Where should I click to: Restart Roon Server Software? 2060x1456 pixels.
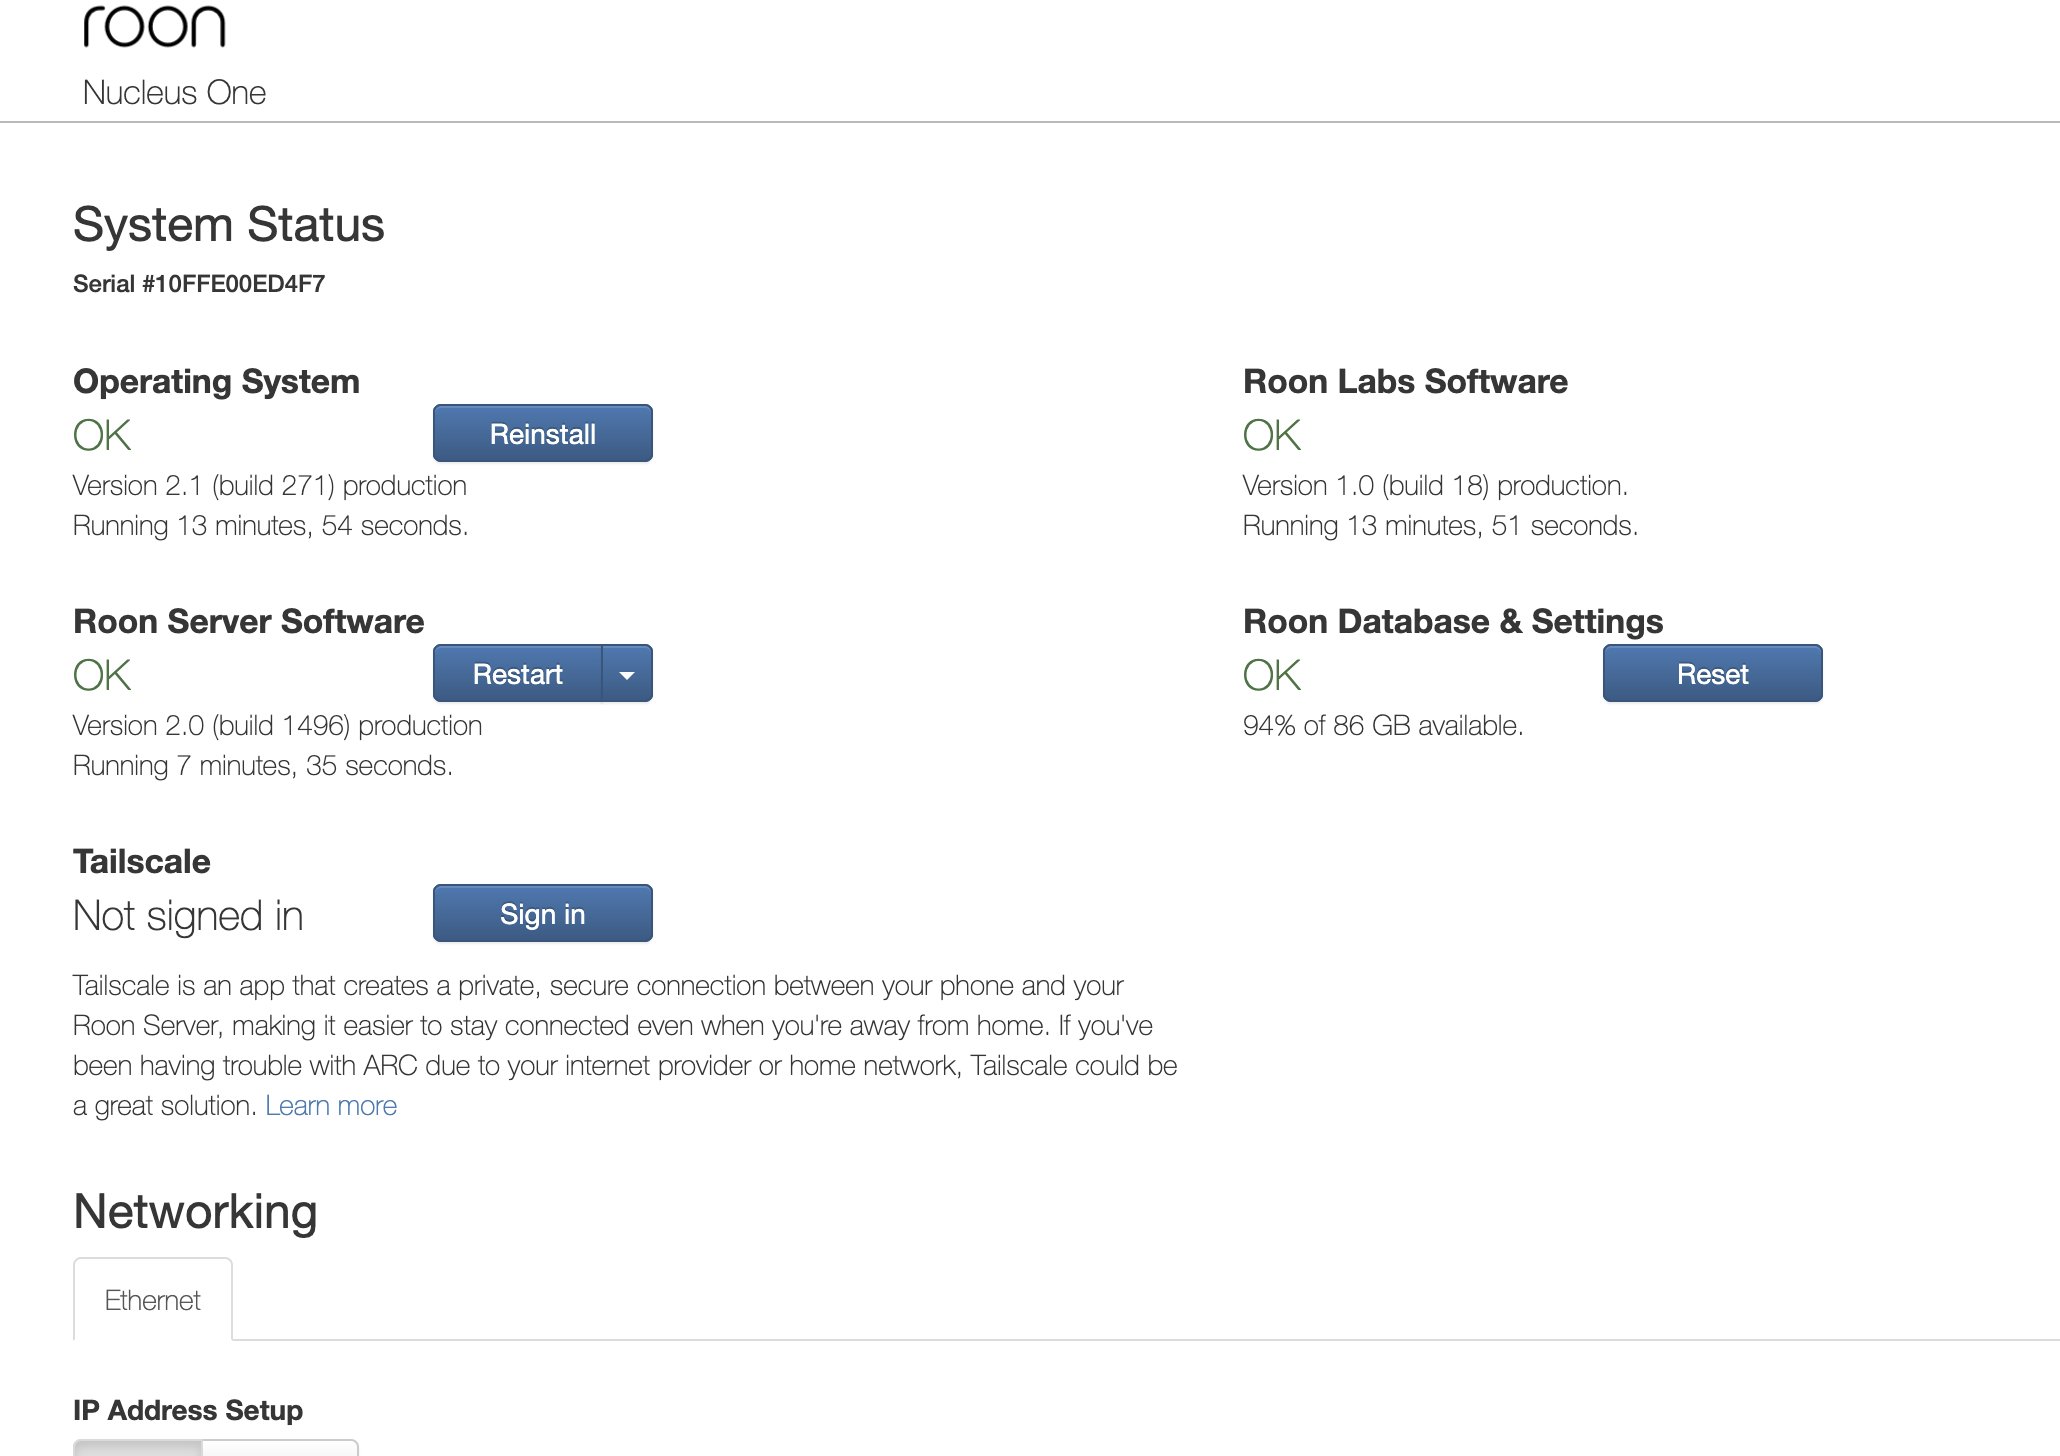517,673
